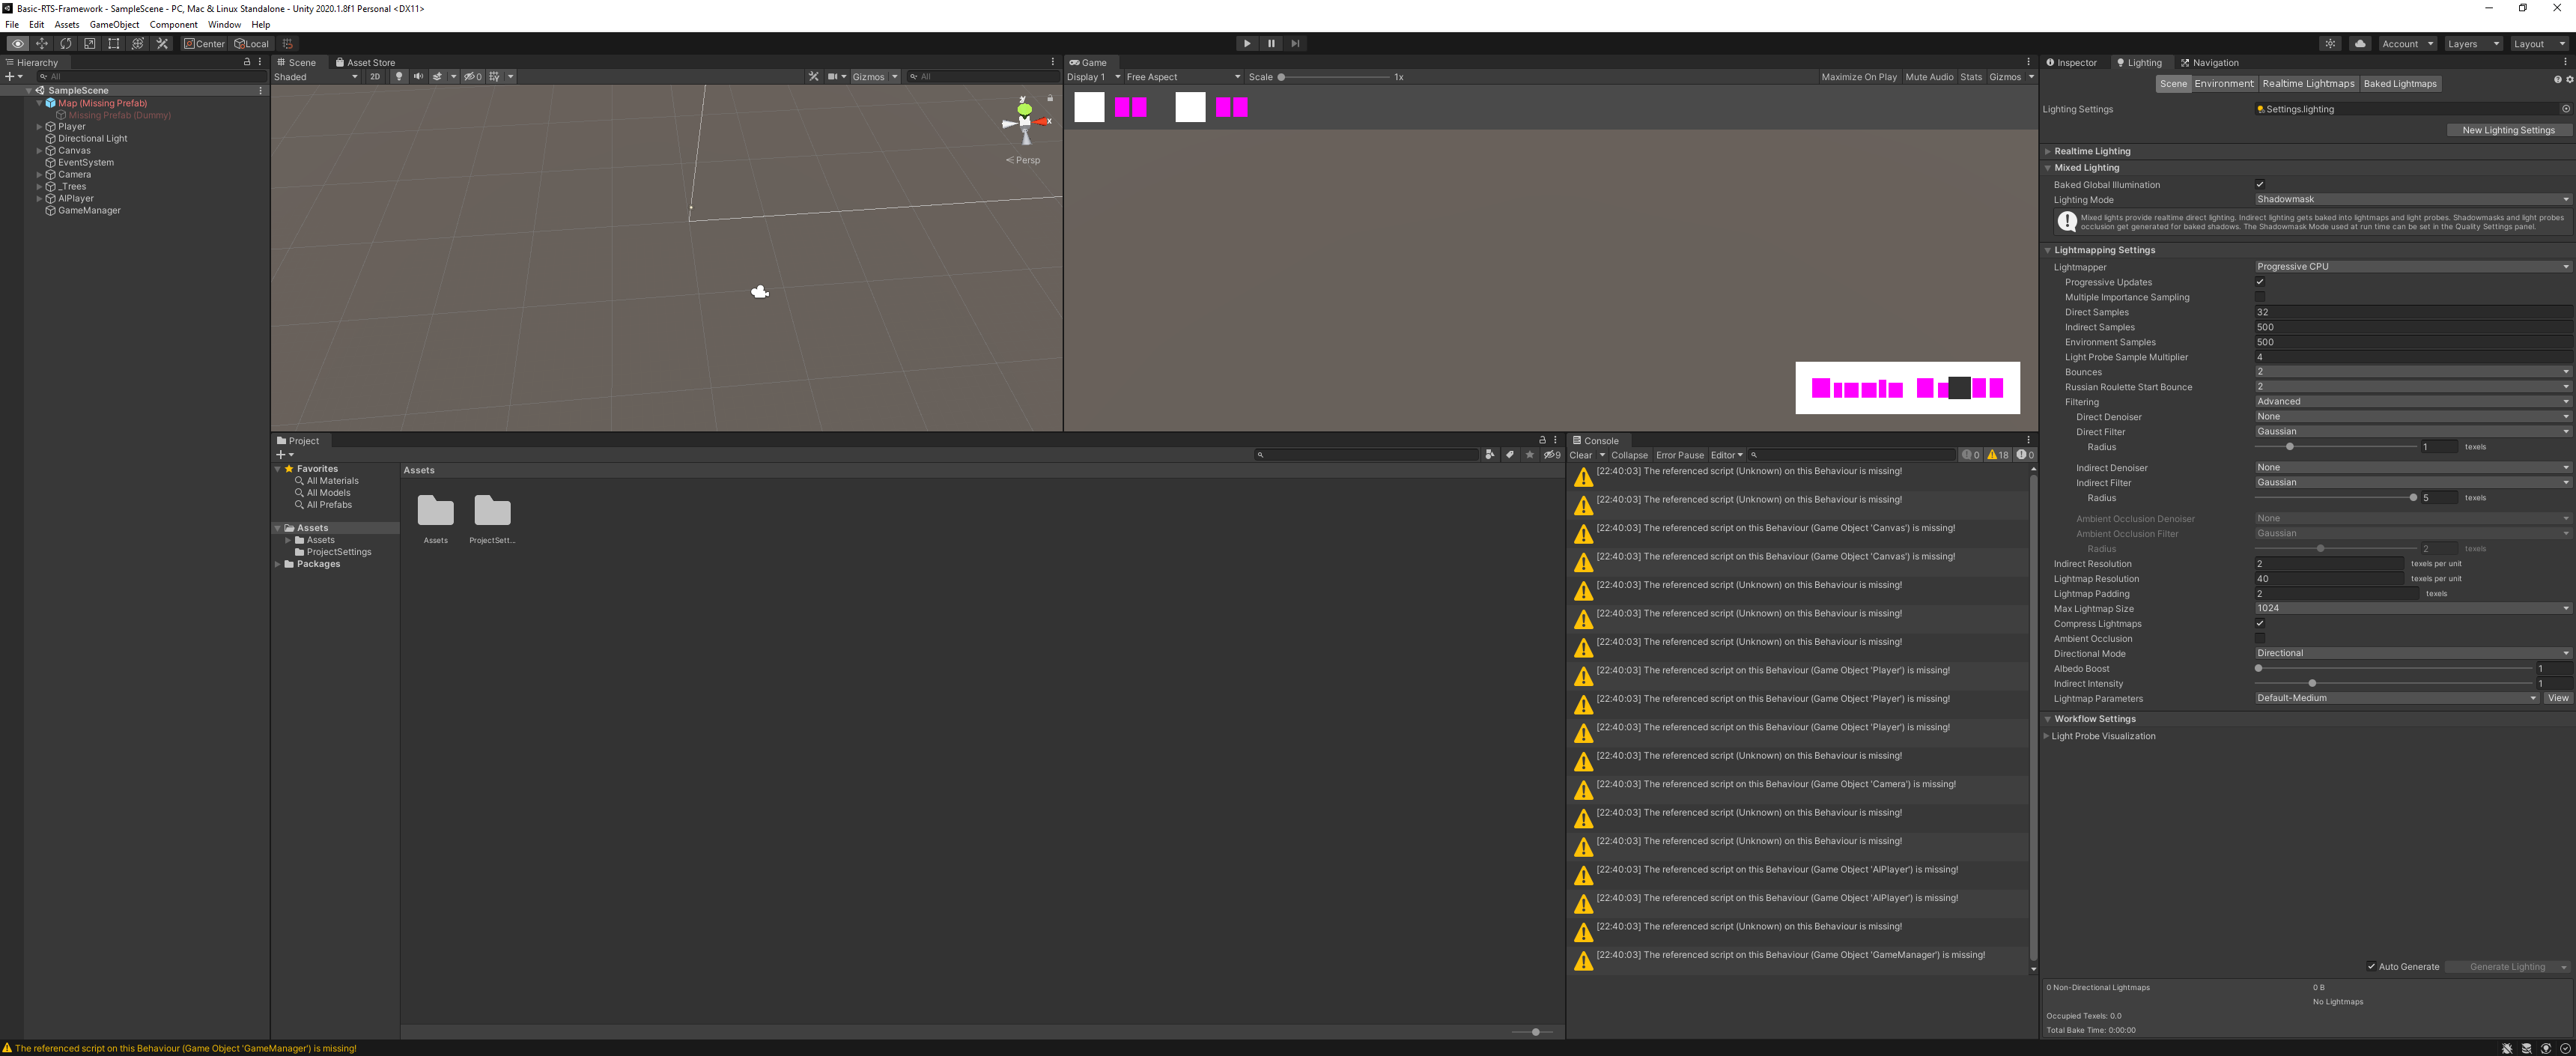Open the GameObject menu
The height and width of the screenshot is (1056, 2576).
coord(114,24)
